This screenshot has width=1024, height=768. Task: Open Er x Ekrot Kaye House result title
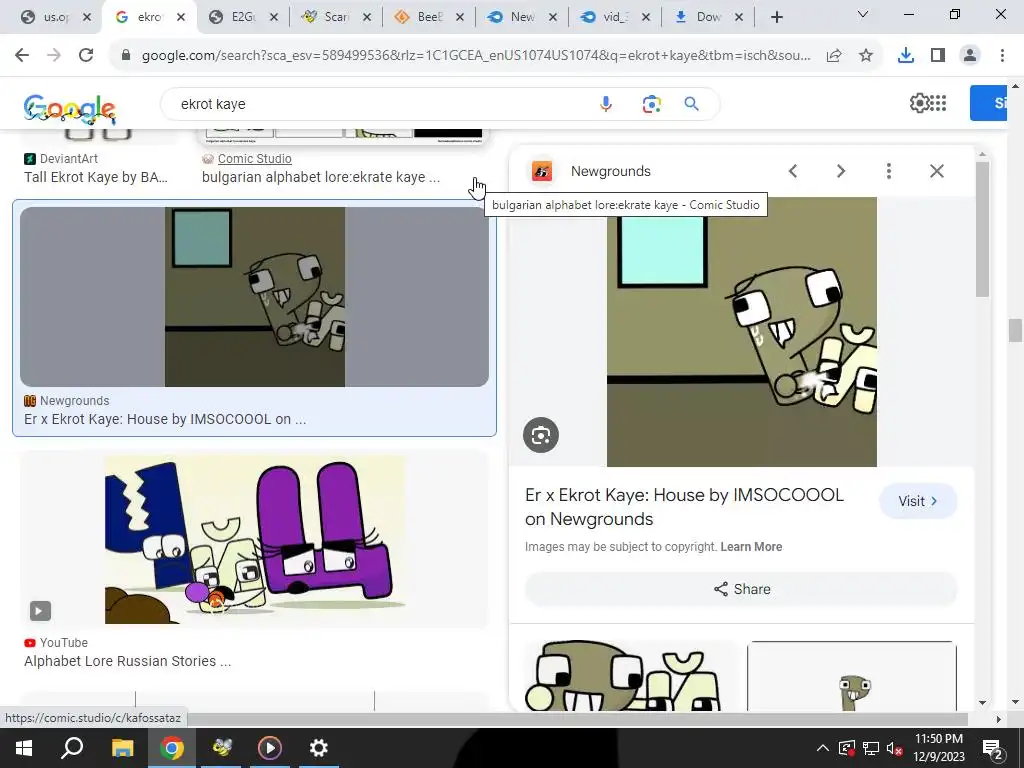coord(165,419)
